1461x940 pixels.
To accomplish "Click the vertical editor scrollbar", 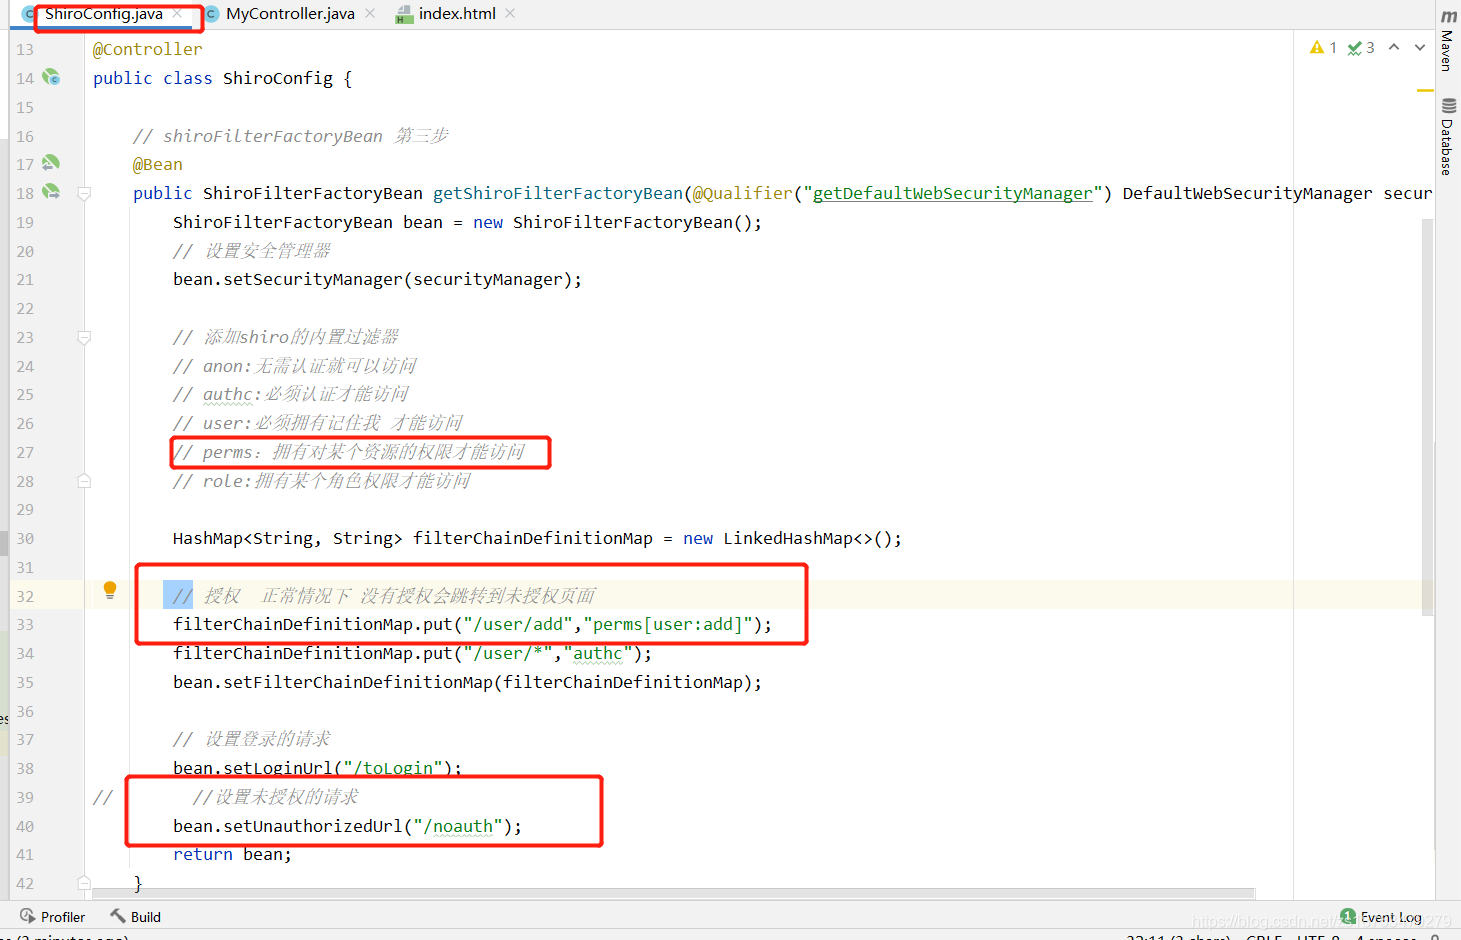I will coord(1428,416).
